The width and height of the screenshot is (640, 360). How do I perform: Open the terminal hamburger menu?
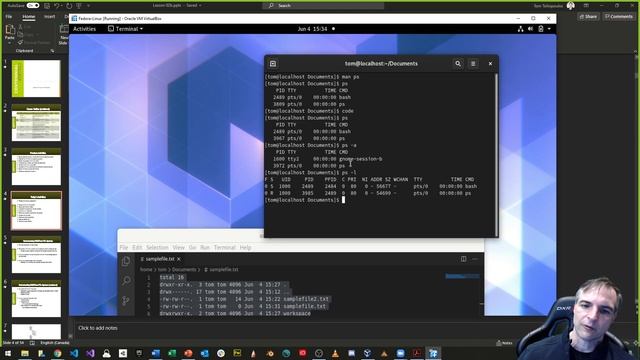point(473,64)
